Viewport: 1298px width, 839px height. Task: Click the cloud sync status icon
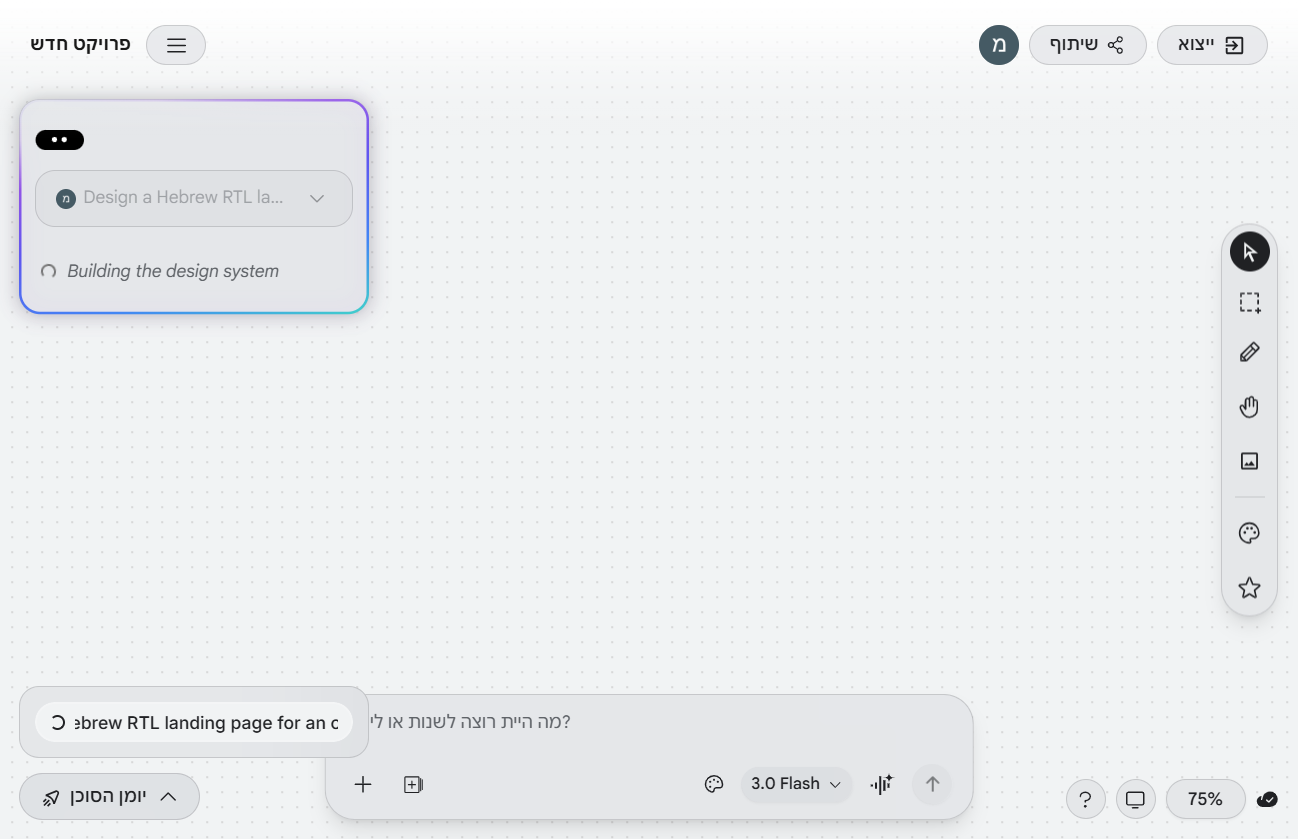click(x=1267, y=799)
